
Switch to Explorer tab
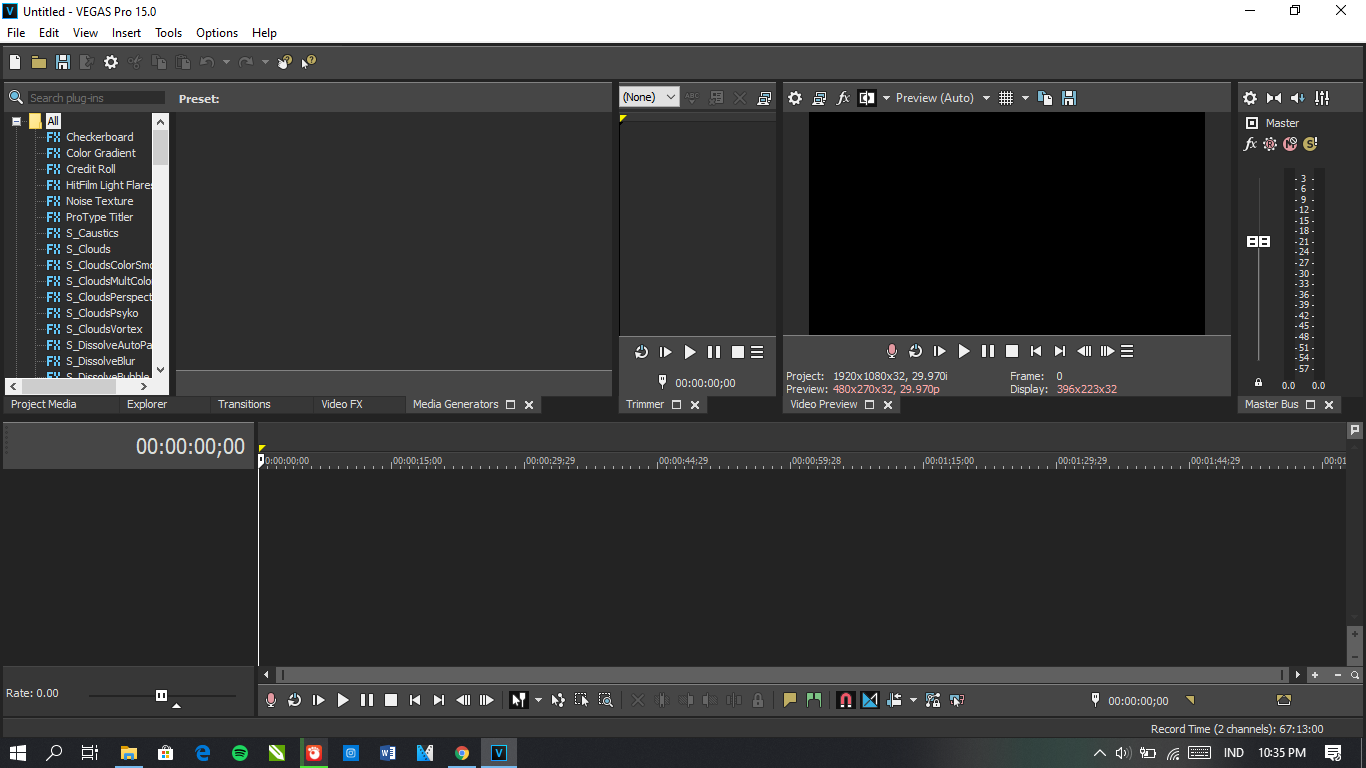(147, 404)
